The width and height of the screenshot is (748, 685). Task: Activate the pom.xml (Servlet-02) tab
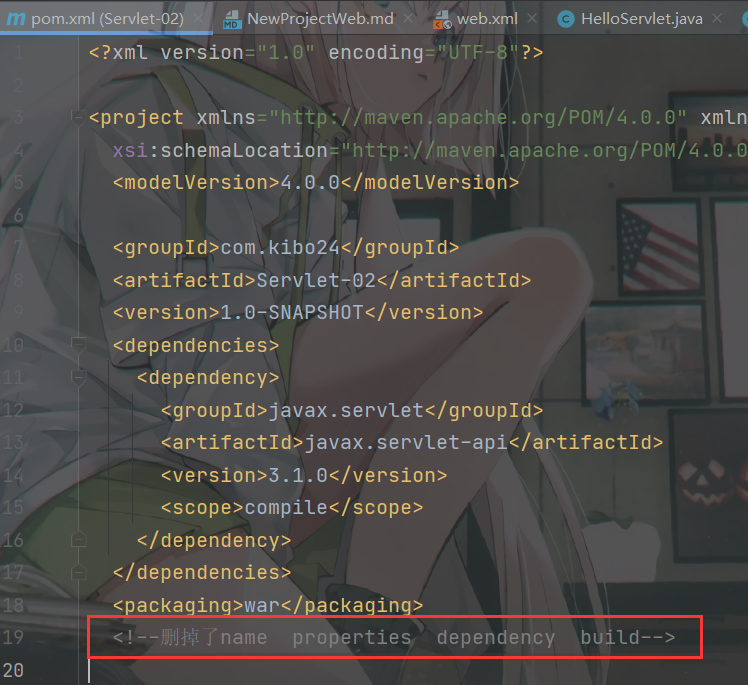coord(107,19)
